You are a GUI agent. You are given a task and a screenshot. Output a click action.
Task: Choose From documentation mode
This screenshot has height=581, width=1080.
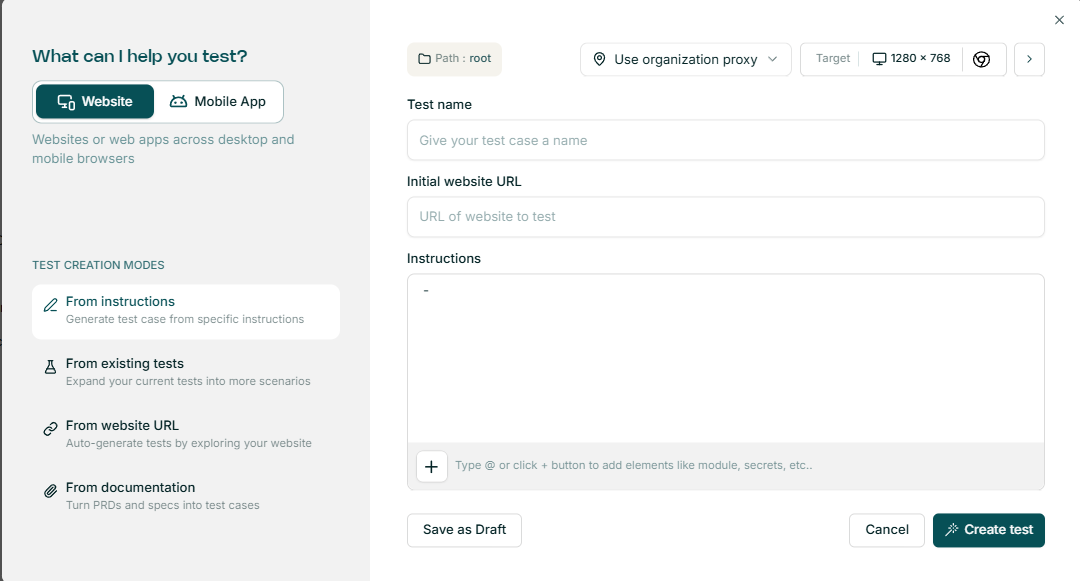[186, 496]
